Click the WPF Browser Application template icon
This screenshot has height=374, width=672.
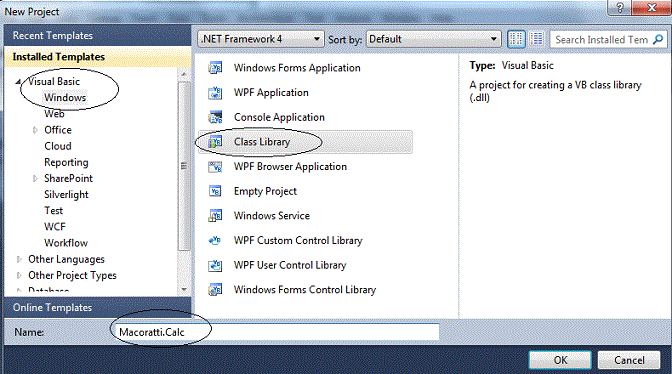pos(215,167)
